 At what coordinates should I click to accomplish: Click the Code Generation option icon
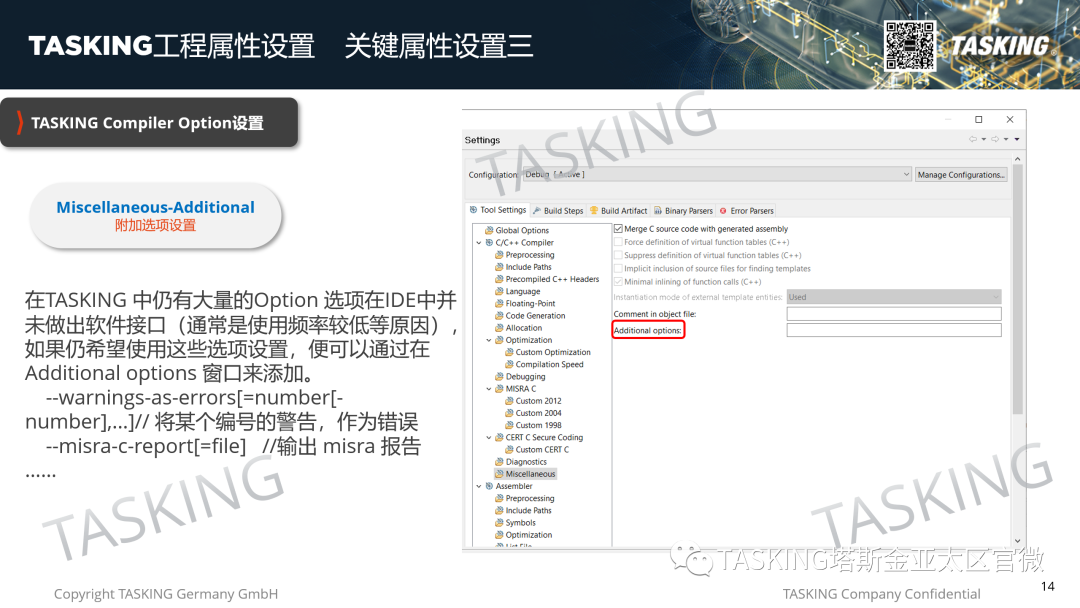[x=499, y=316]
